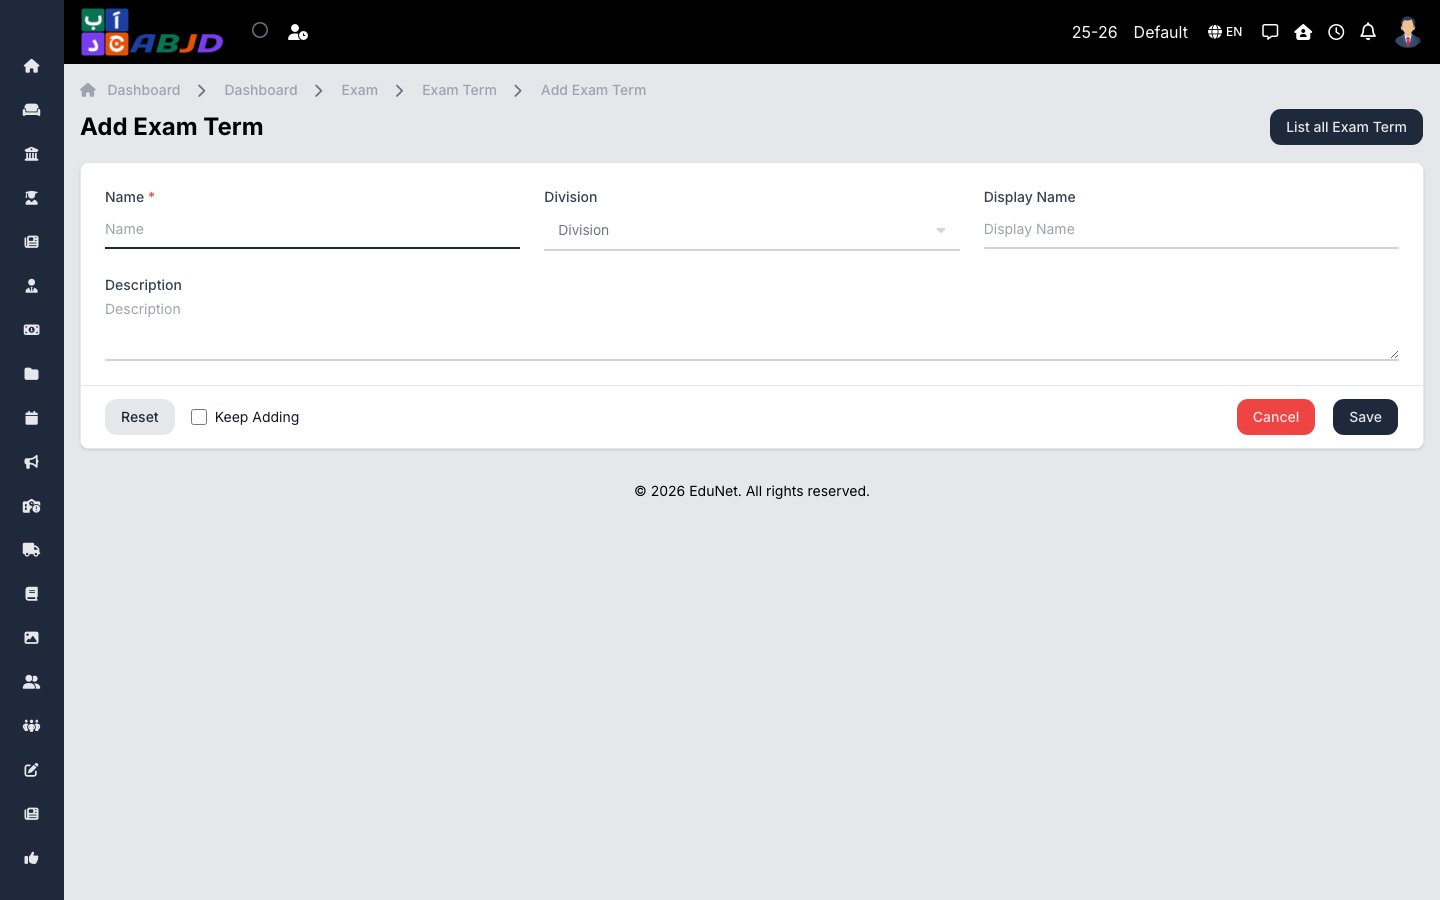
Task: Open the institution building sidebar icon
Action: (31, 154)
